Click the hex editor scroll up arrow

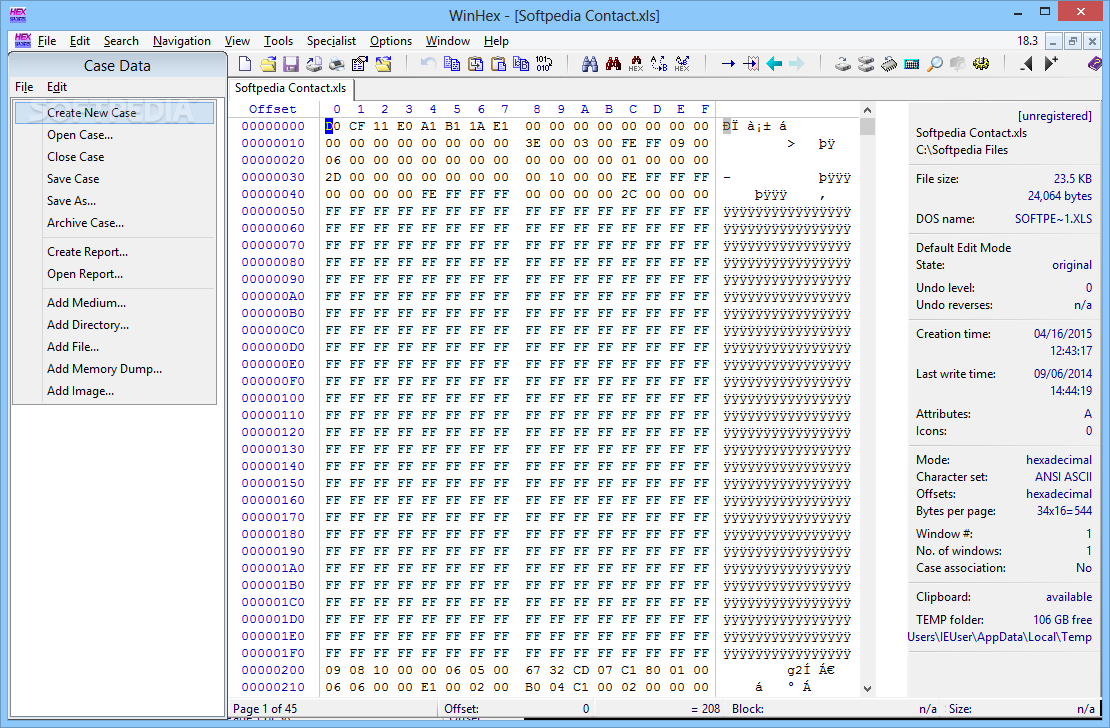[x=867, y=110]
